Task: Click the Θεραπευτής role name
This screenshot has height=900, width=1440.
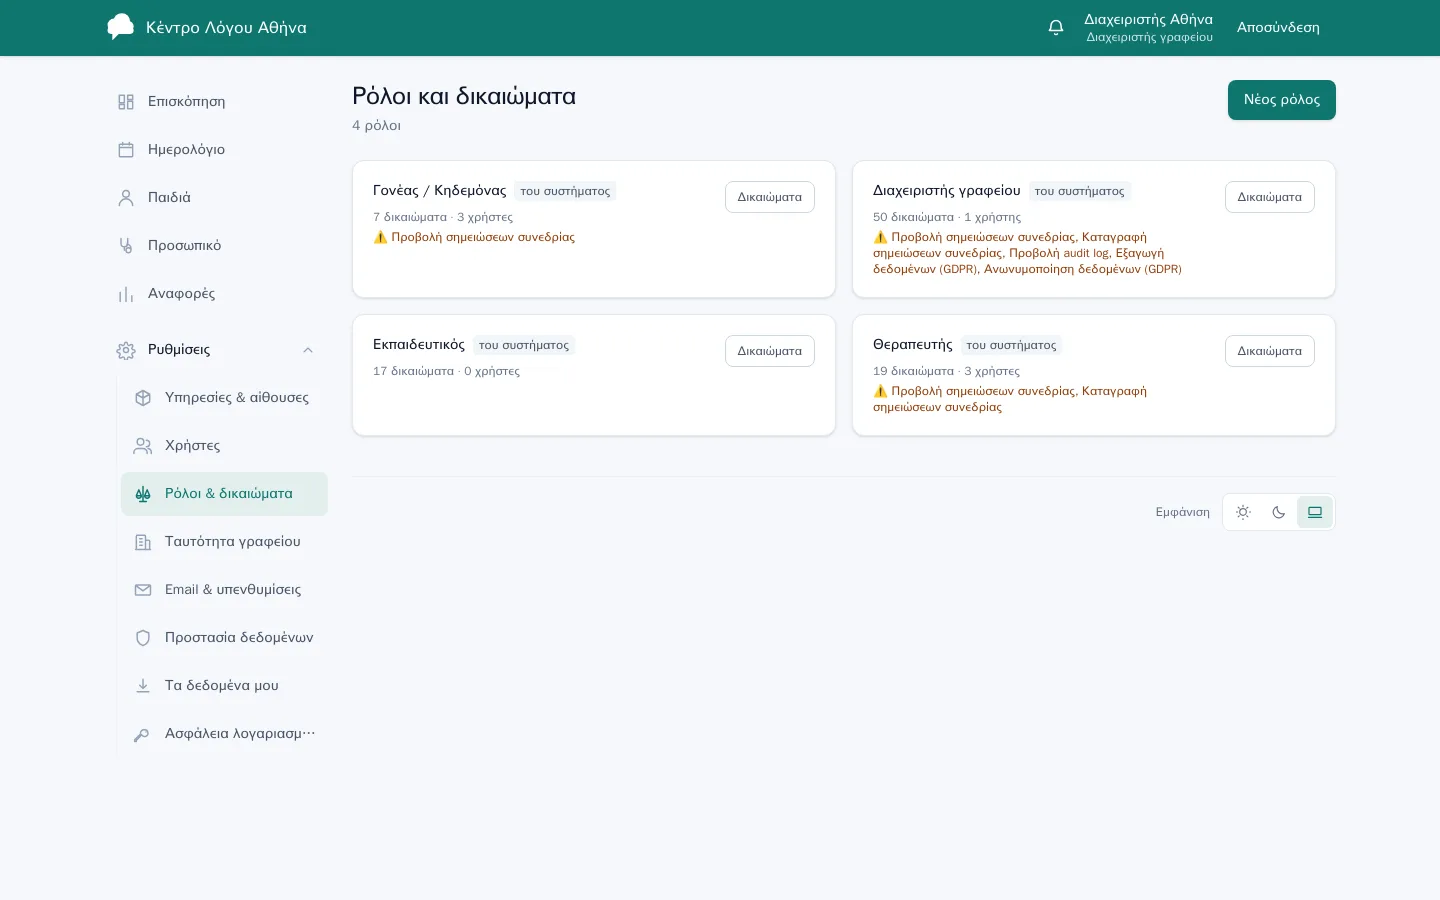Action: (913, 345)
